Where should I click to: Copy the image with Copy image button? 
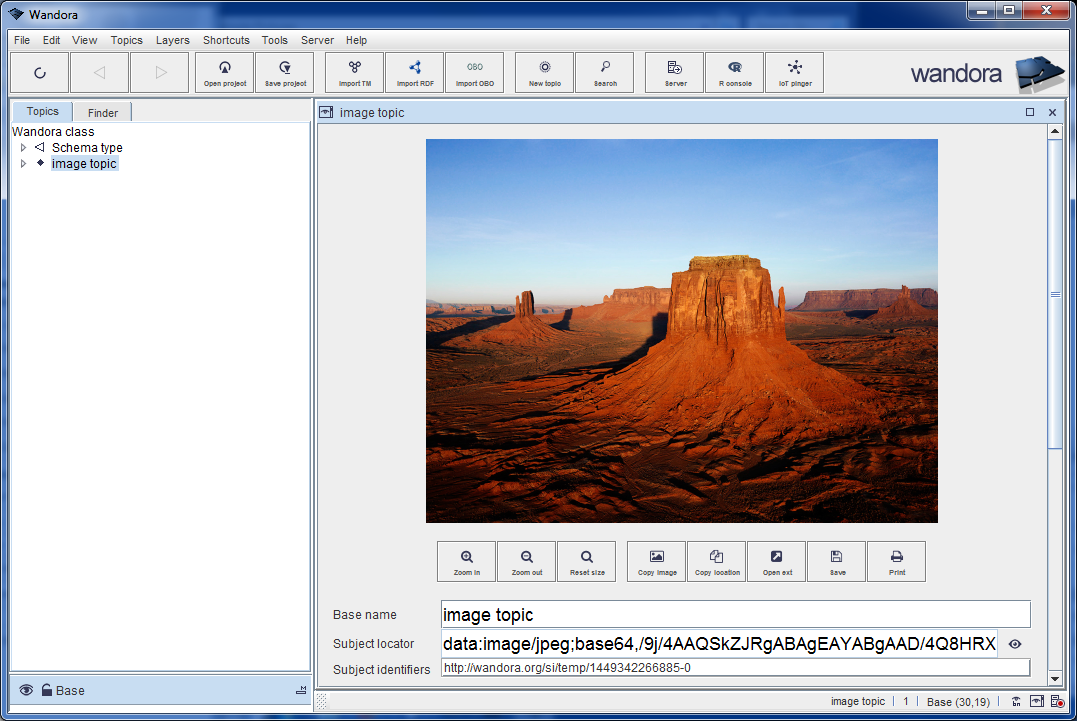tap(656, 561)
